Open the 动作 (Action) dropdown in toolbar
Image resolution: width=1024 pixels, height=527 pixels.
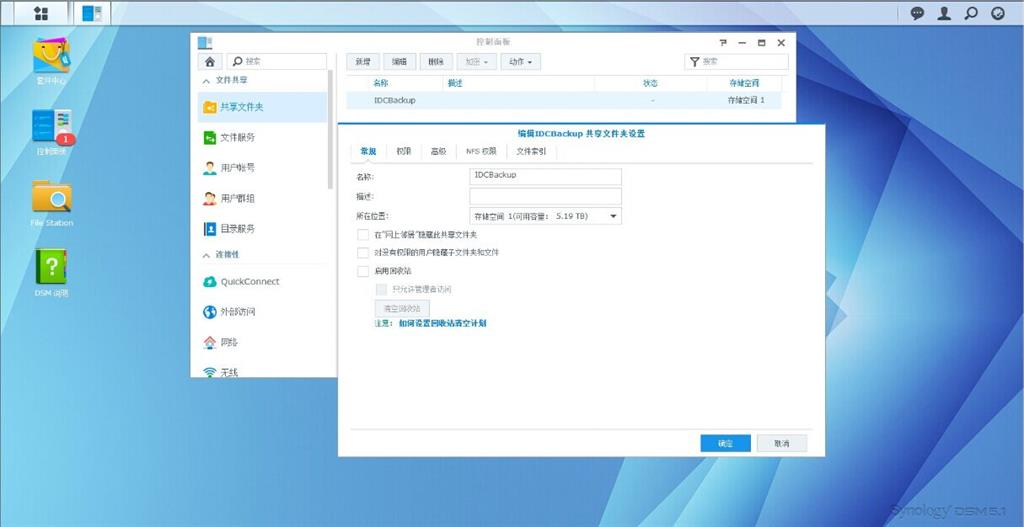coord(520,62)
